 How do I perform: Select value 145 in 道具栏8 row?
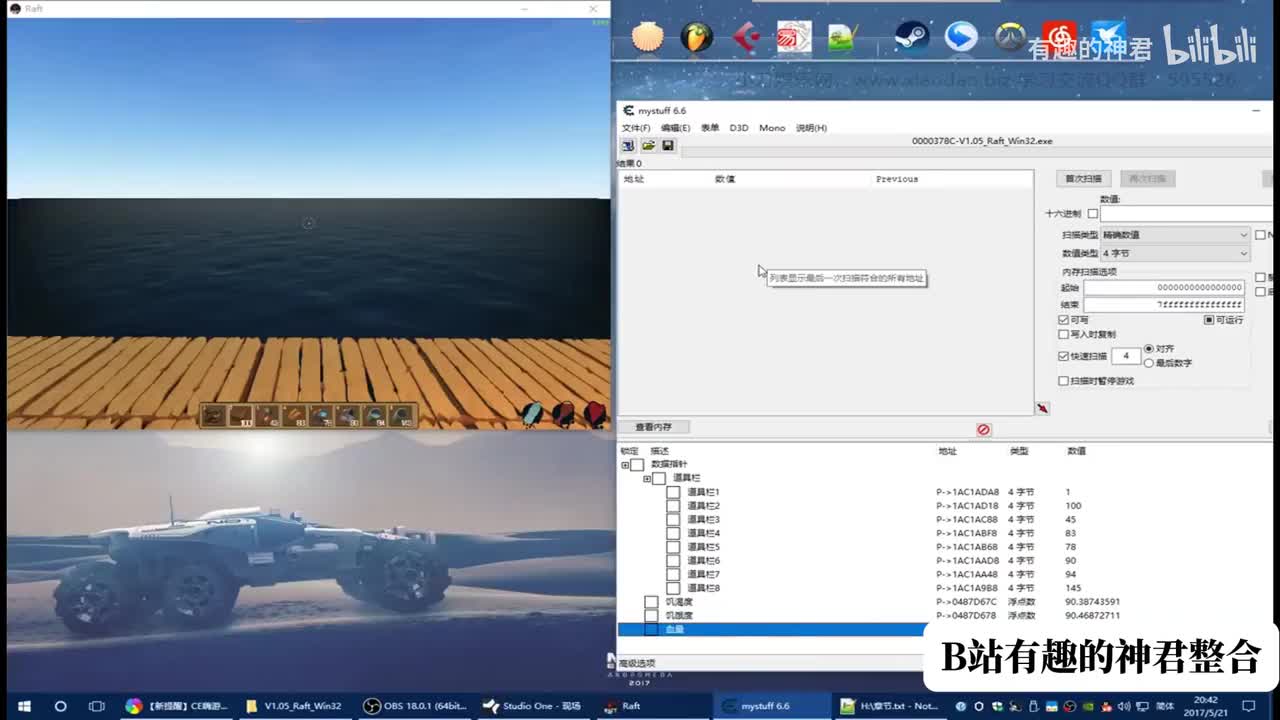(1074, 588)
